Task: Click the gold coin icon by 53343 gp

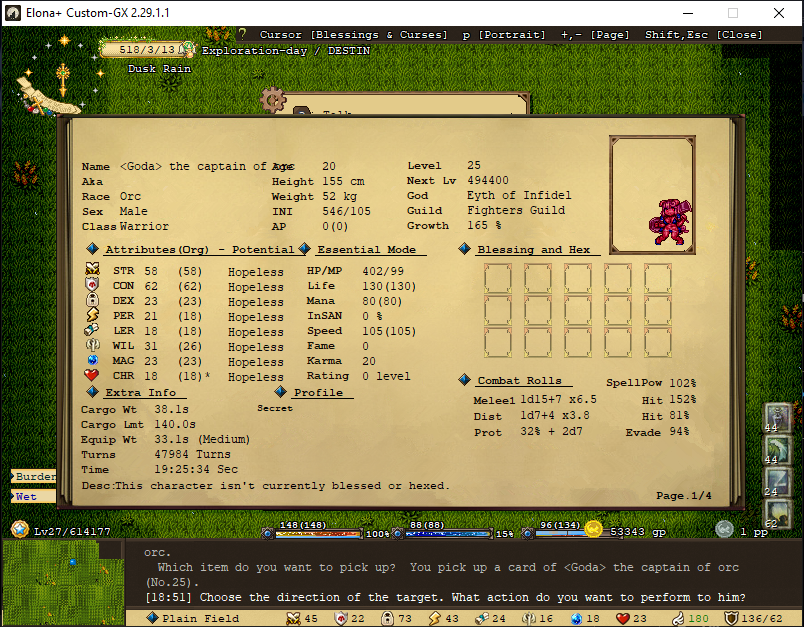Action: pos(594,529)
